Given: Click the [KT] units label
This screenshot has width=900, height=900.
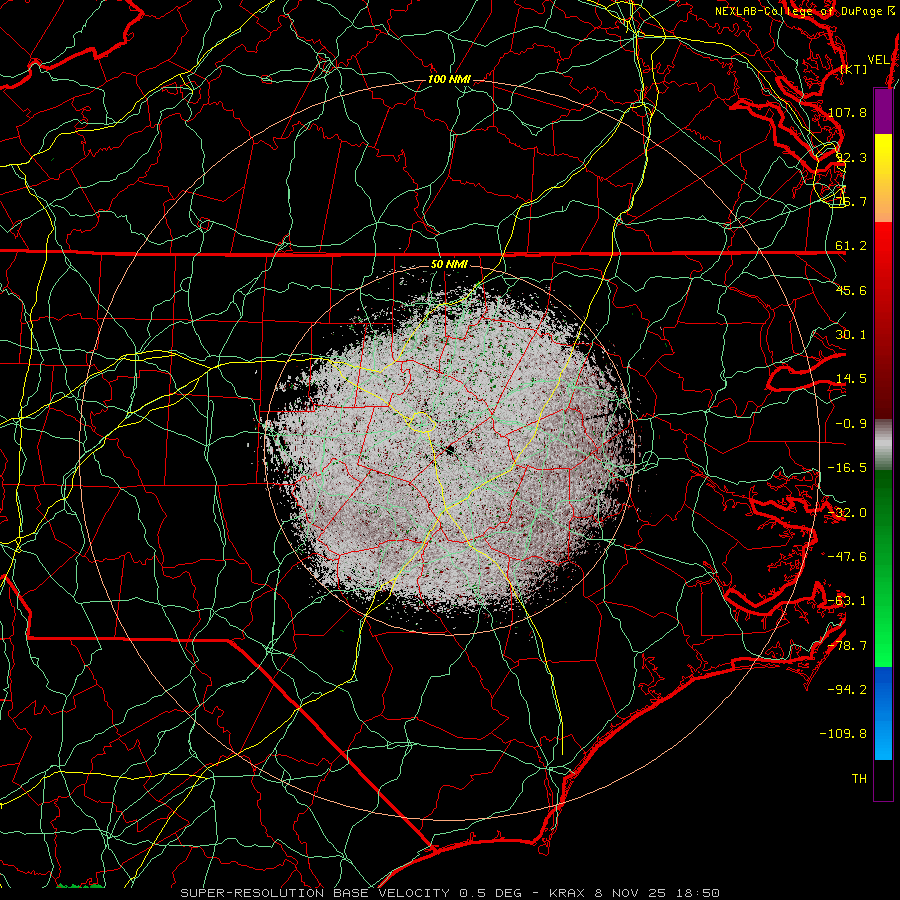Looking at the screenshot, I should point(854,69).
